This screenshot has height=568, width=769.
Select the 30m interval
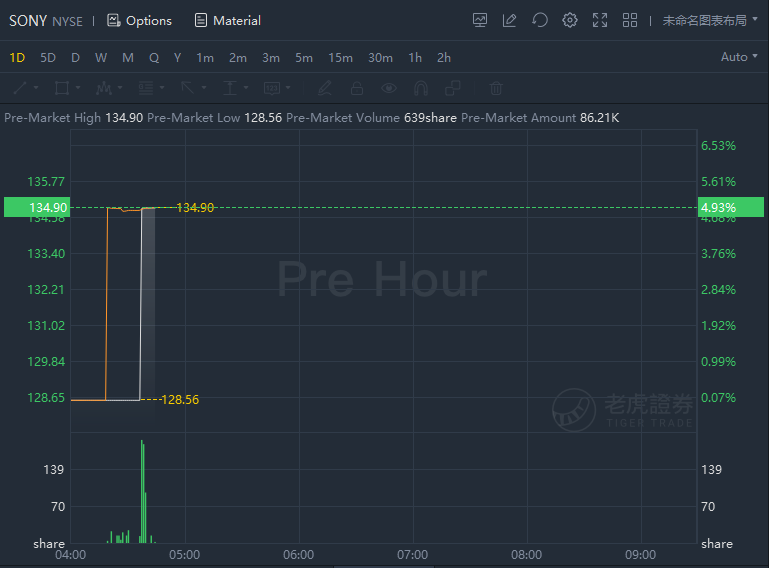tap(380, 58)
